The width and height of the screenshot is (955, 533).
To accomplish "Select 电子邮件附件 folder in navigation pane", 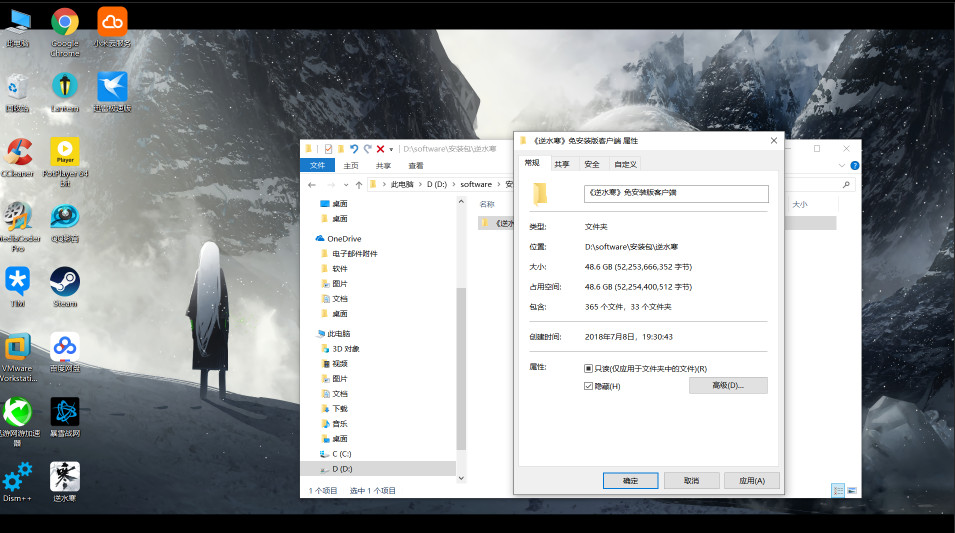I will (354, 254).
